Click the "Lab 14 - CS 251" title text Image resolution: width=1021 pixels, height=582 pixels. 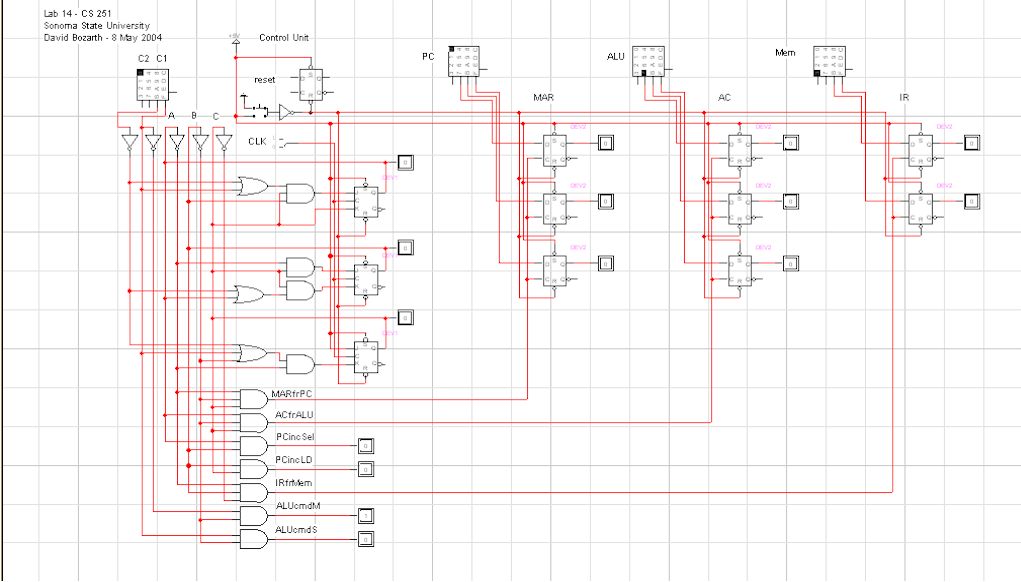pyautogui.click(x=77, y=14)
